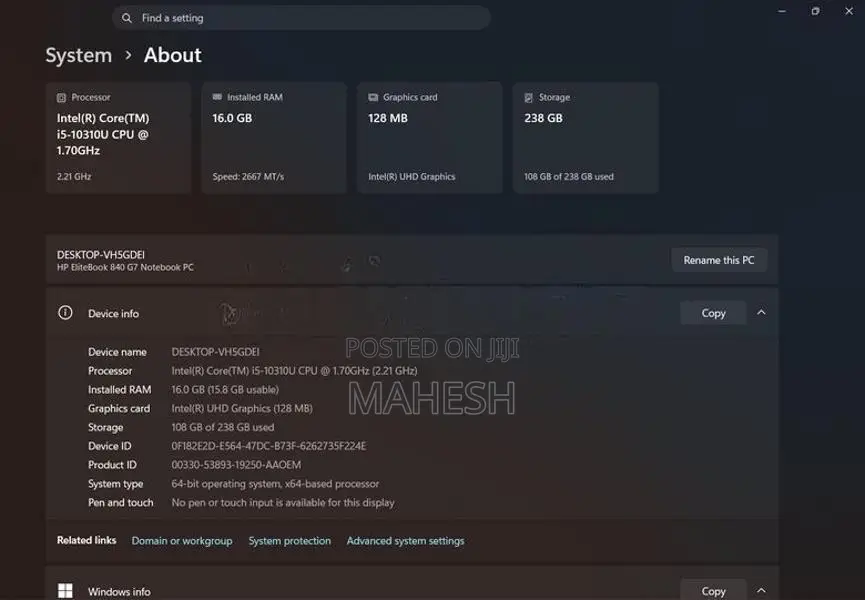Select the Product ID value 00330-53893-19250-AAOEM
This screenshot has height=600, width=865.
tap(236, 465)
